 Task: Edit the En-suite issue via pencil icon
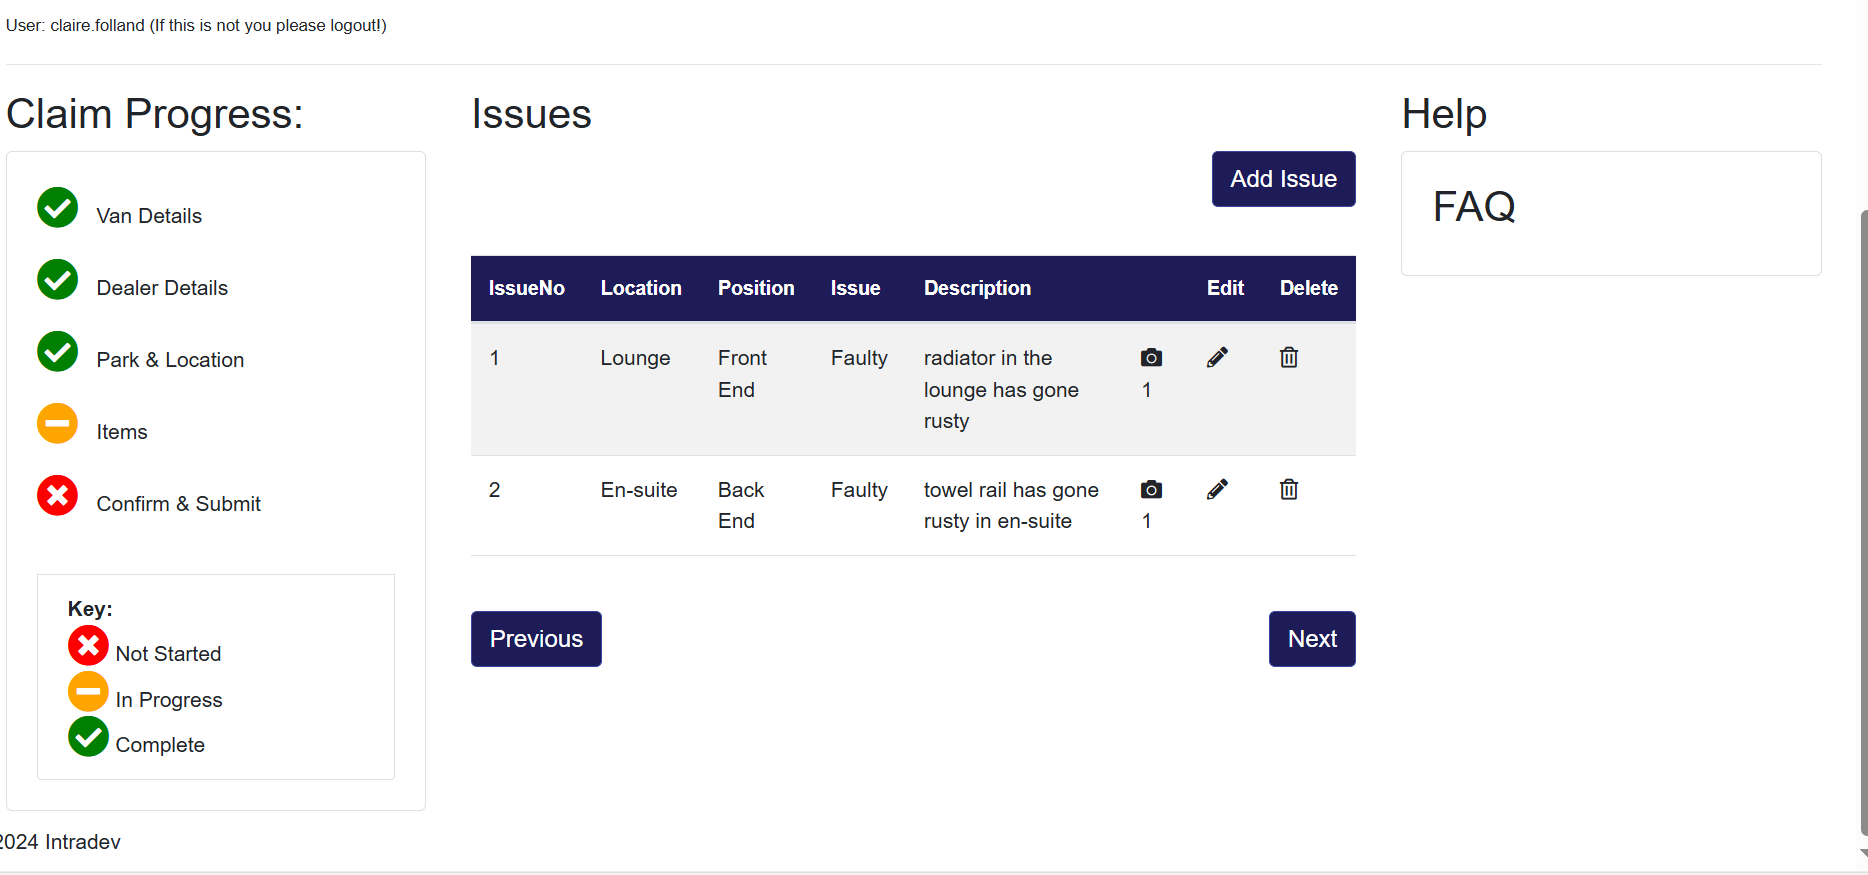1217,490
